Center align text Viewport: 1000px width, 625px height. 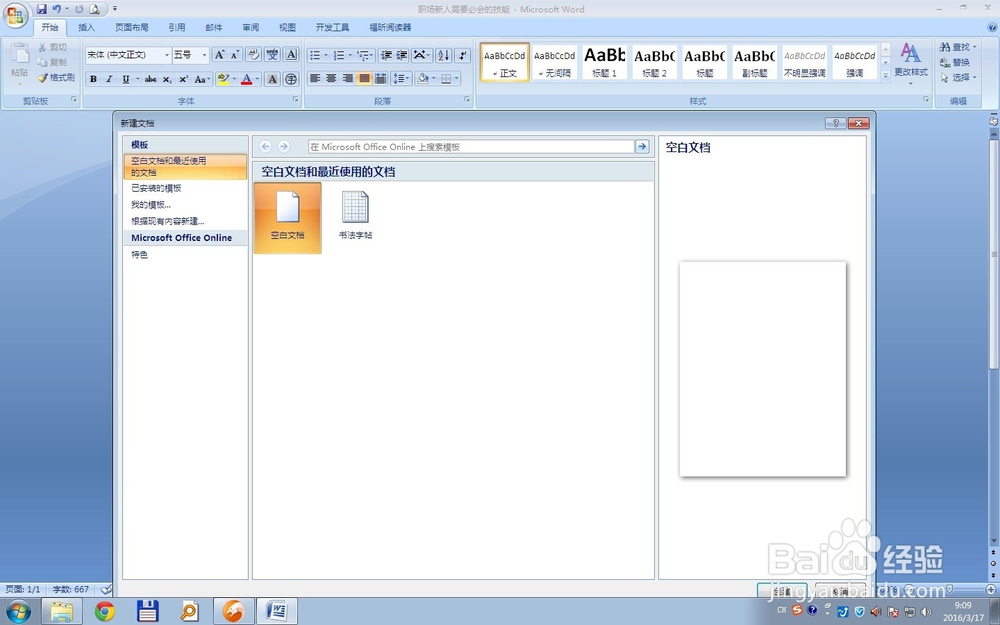(331, 78)
